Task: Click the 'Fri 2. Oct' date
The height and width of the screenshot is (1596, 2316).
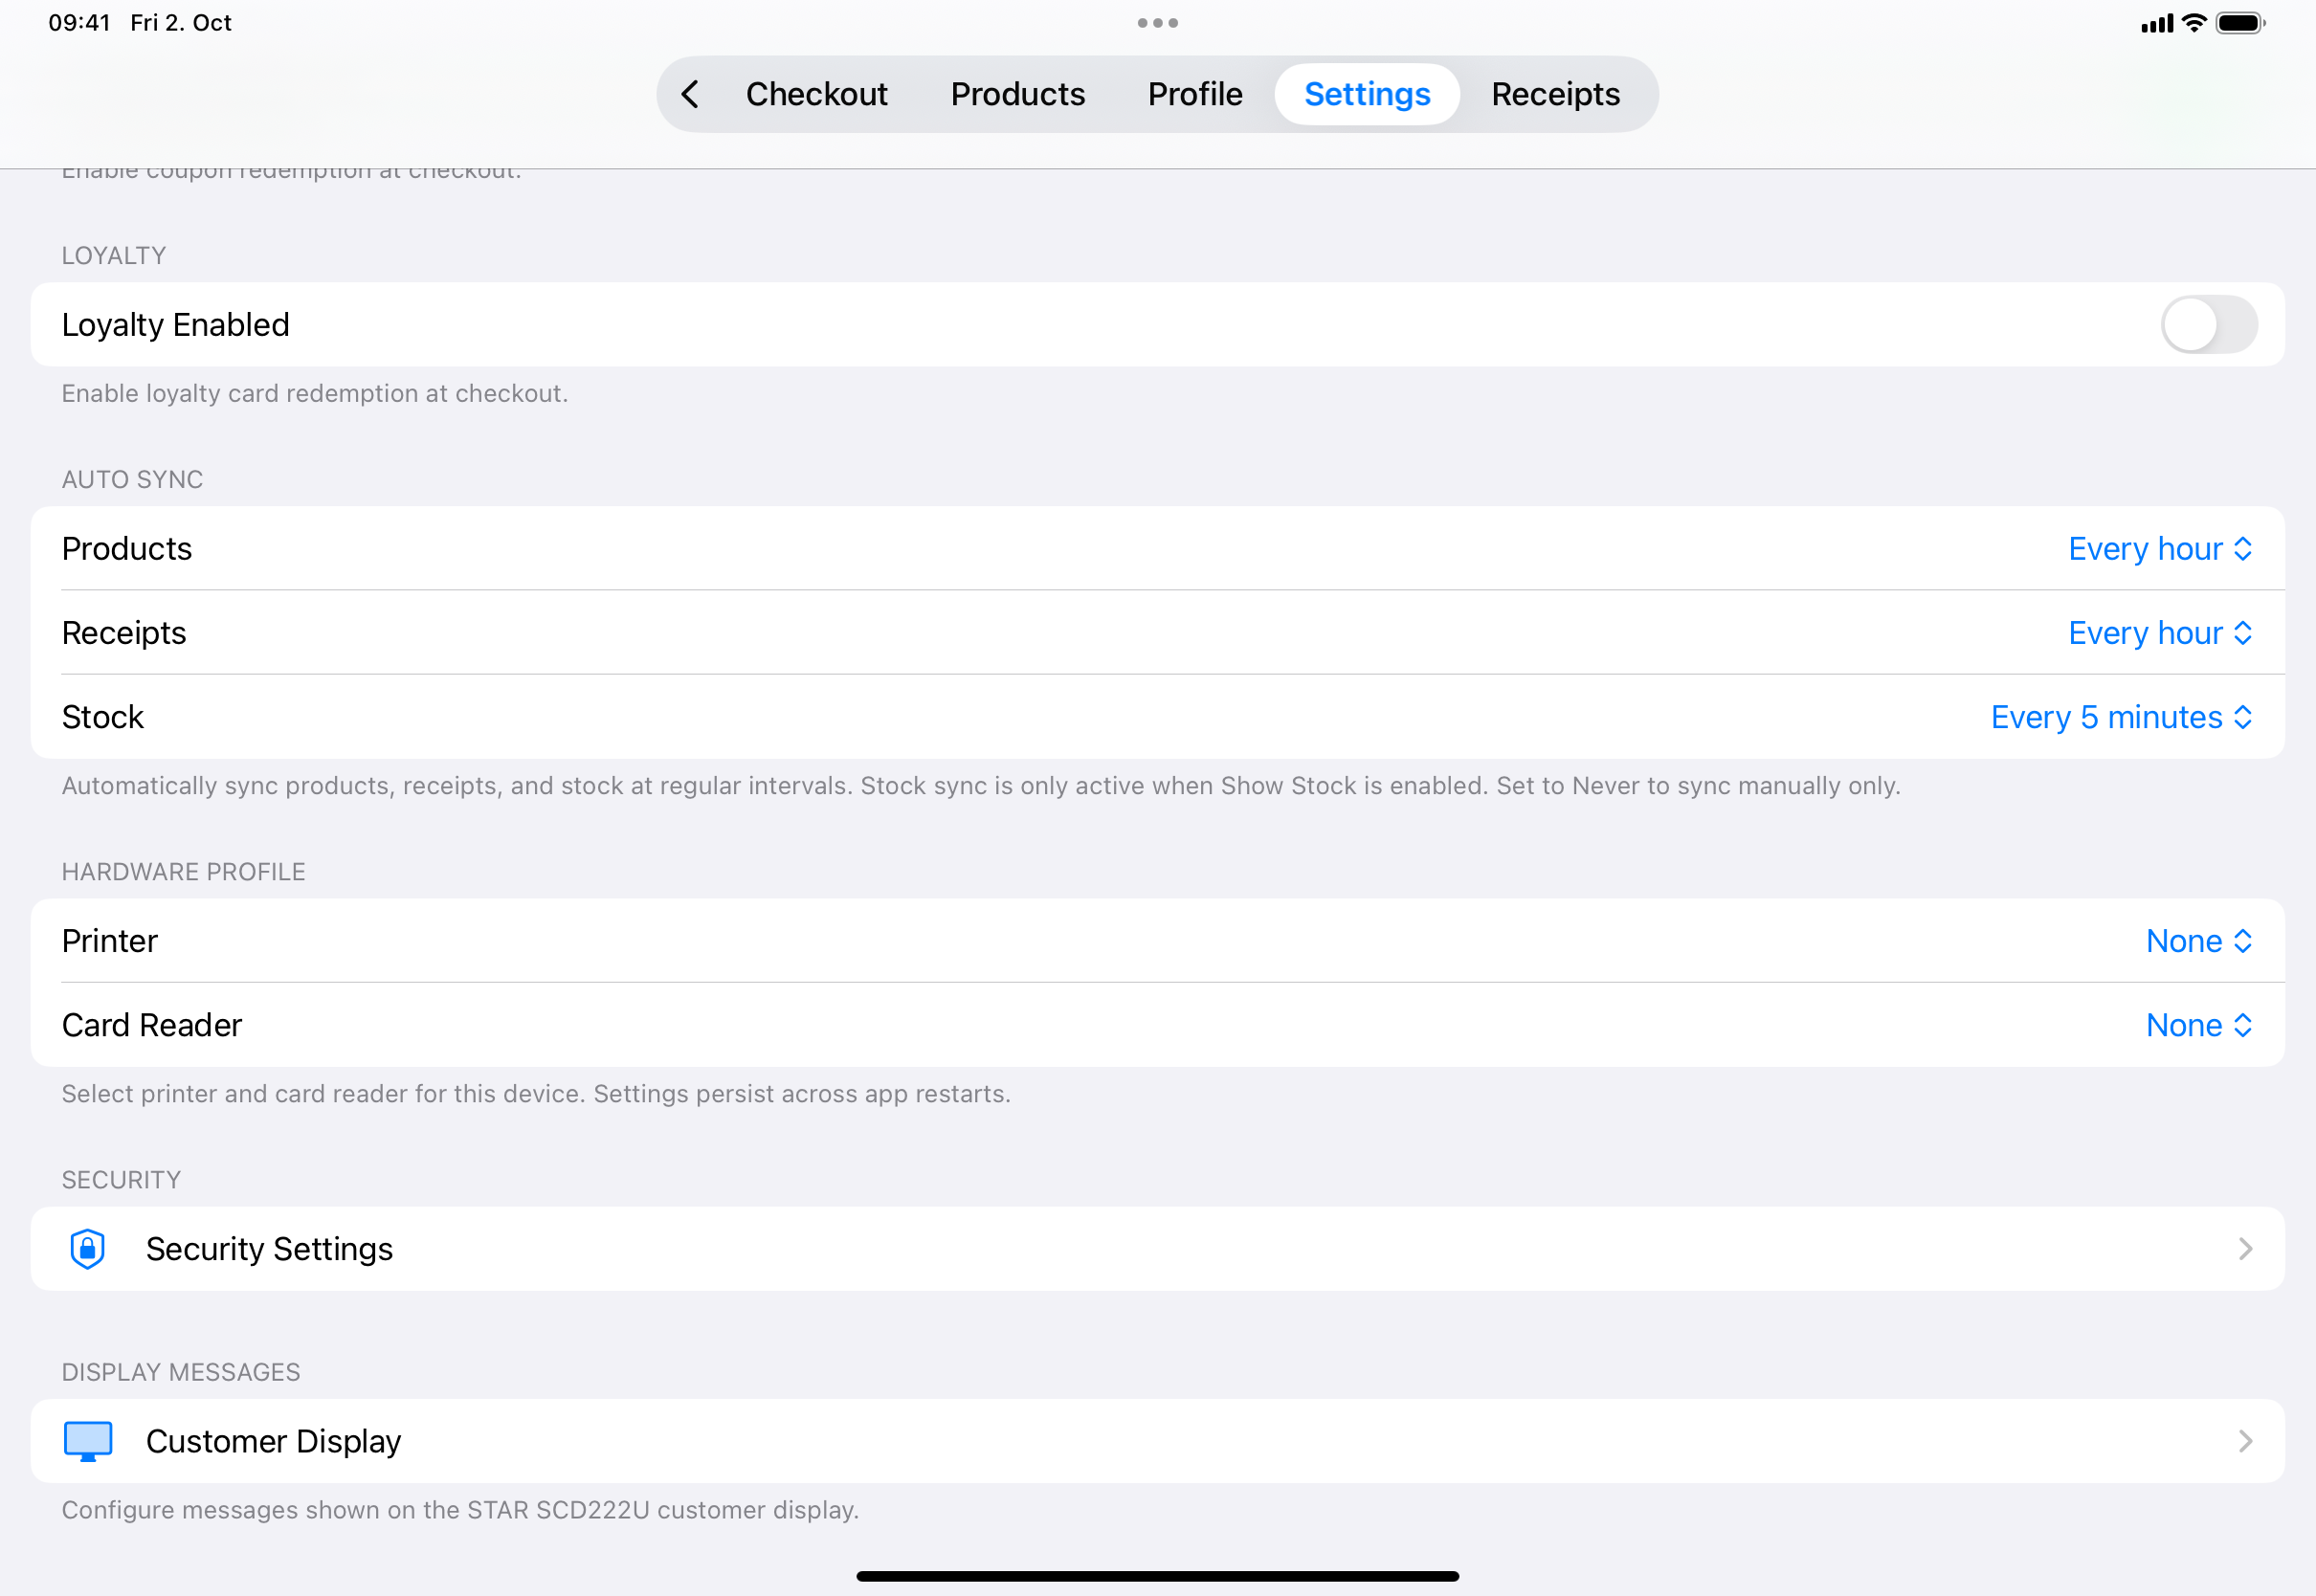Action: click(x=181, y=22)
